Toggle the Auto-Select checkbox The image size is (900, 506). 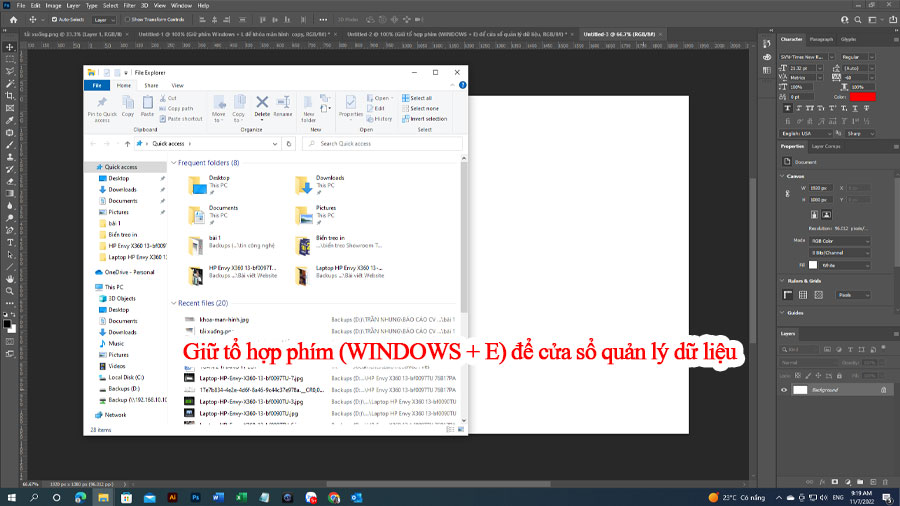pos(55,20)
